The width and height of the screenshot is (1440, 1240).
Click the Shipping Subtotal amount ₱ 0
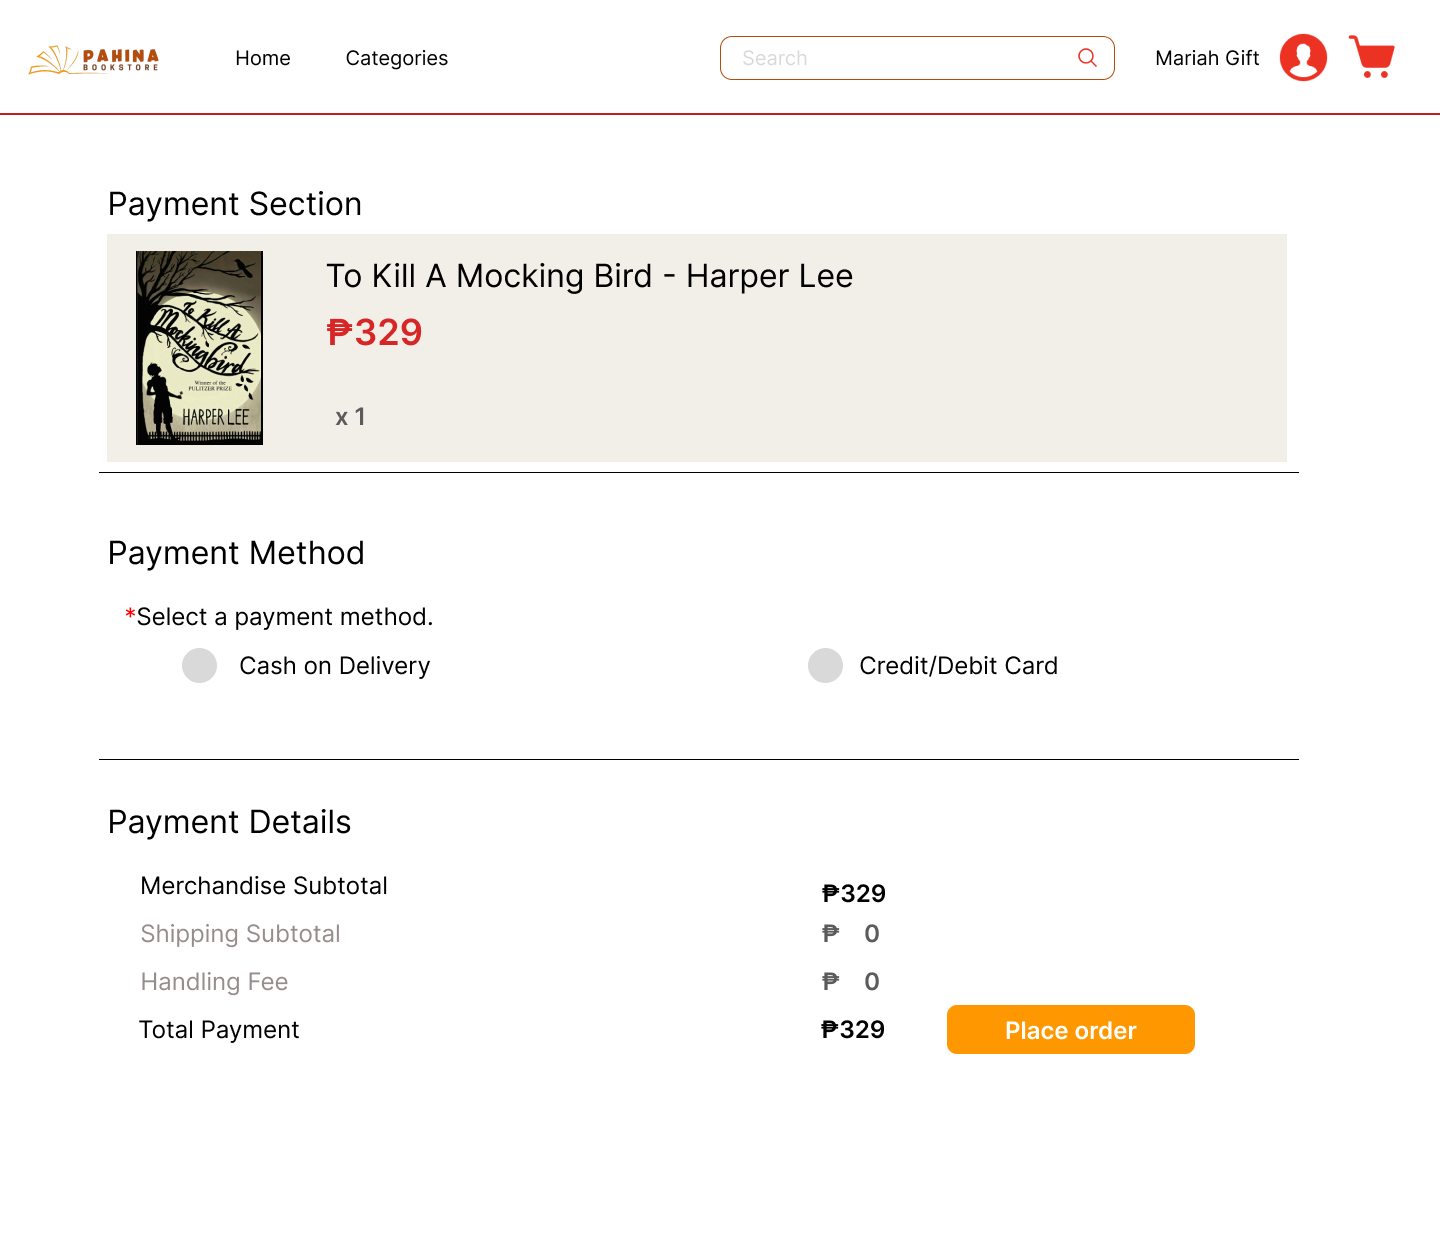click(851, 934)
